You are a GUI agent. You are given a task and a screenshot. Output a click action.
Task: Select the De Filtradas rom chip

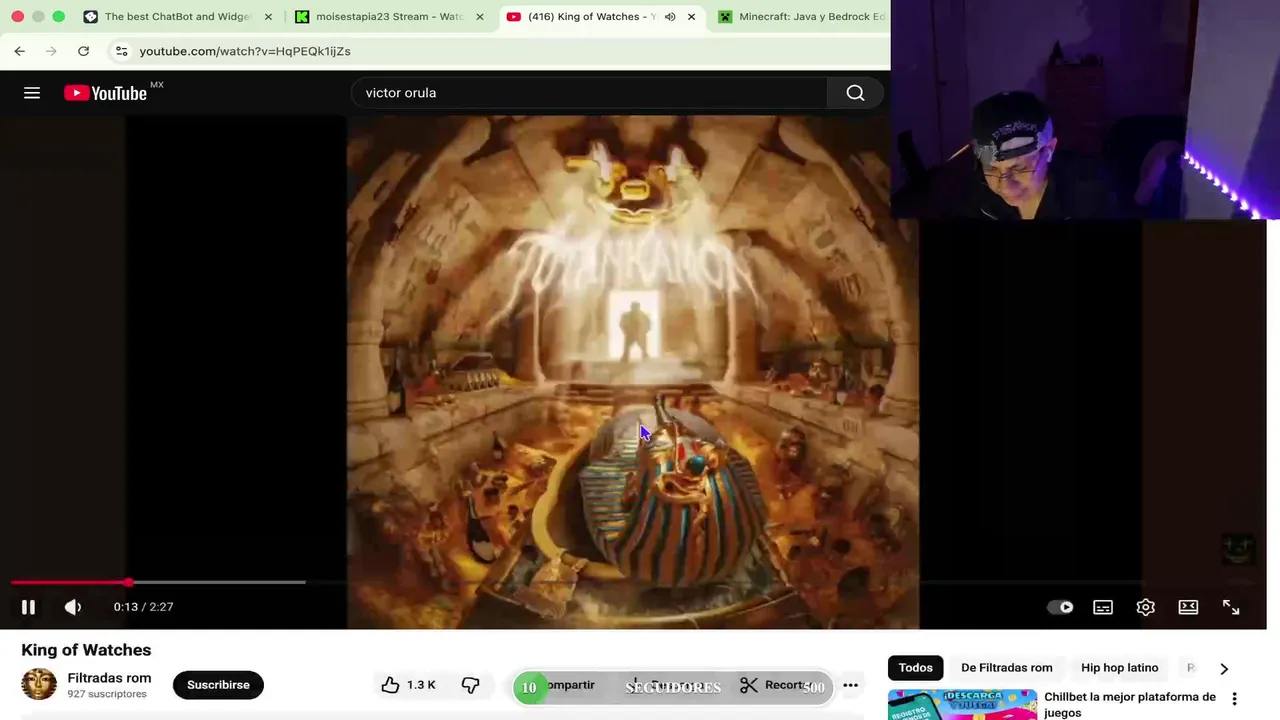(x=1007, y=668)
